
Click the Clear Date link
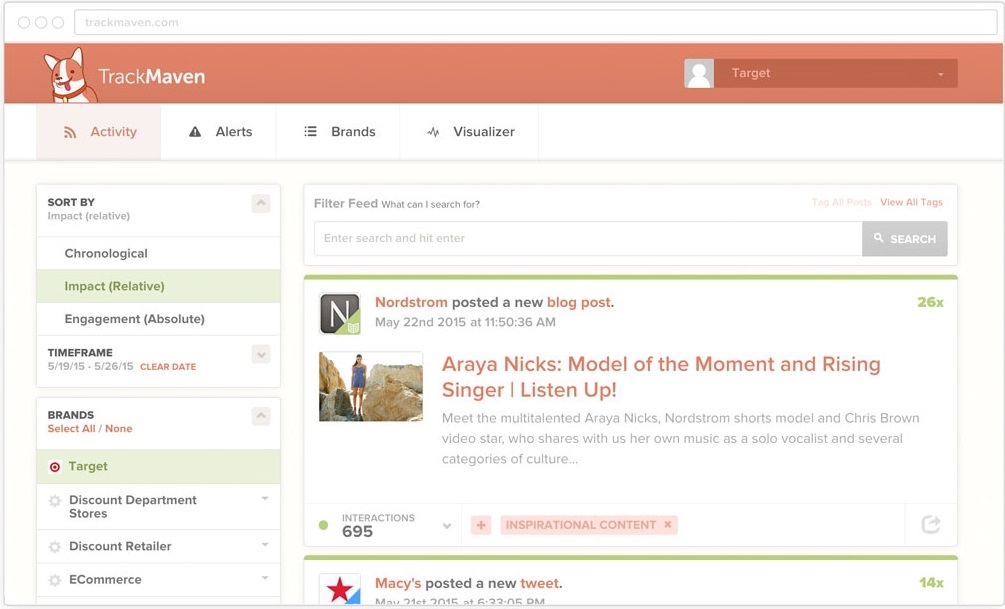pos(168,367)
